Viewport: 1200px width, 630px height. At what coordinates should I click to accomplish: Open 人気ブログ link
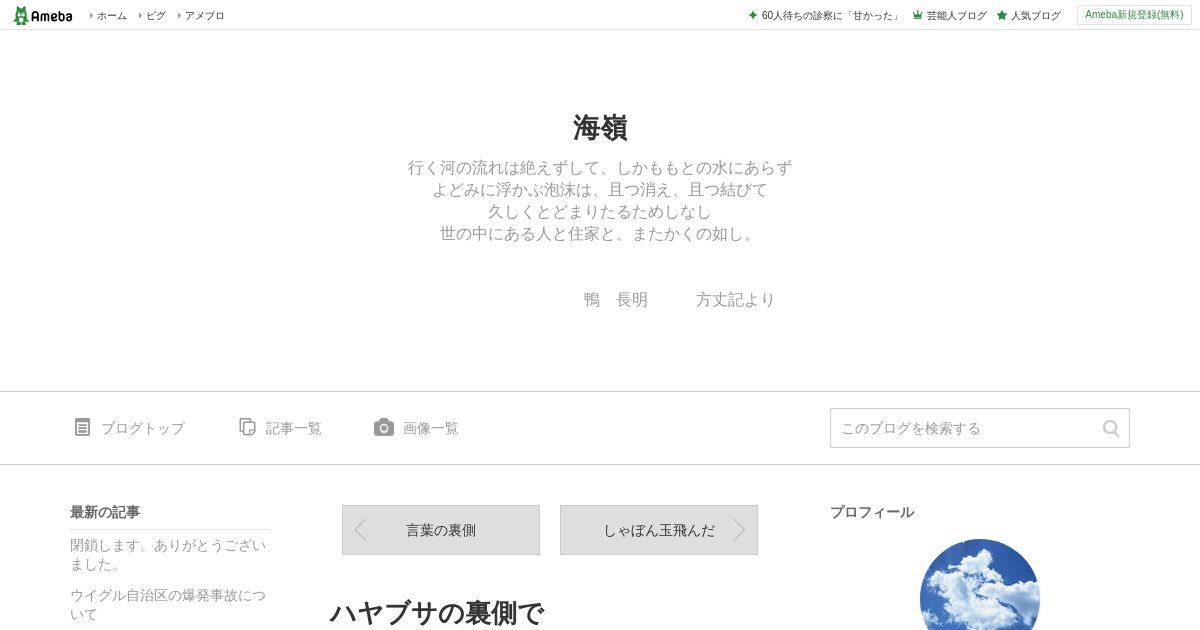(x=1035, y=15)
